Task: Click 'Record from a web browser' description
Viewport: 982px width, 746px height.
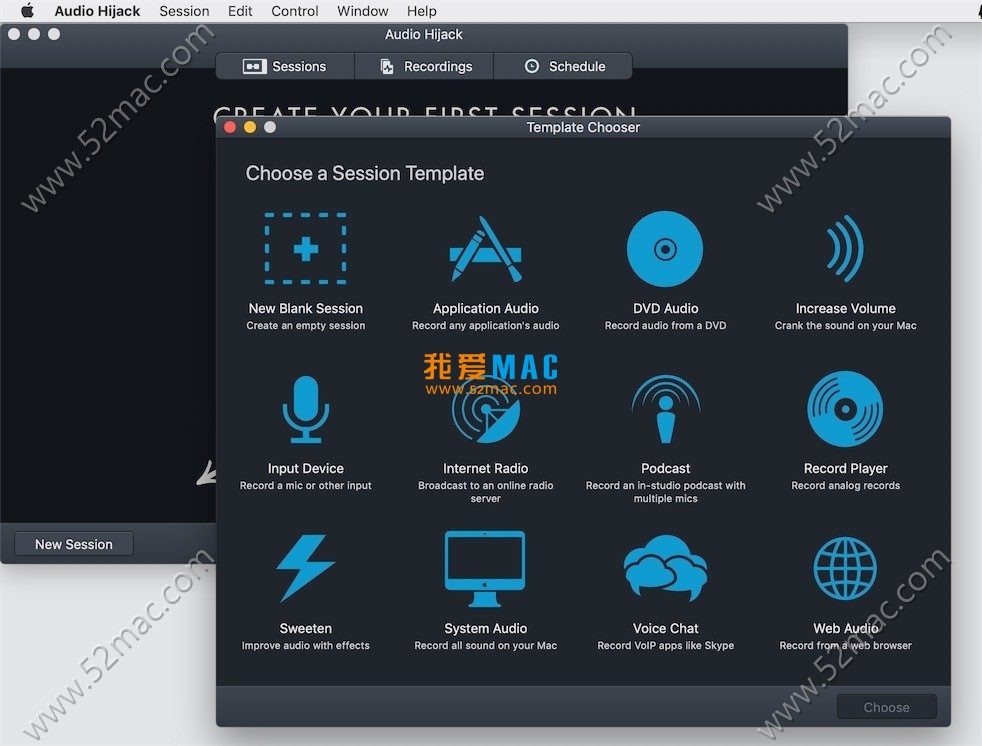Action: [x=845, y=645]
